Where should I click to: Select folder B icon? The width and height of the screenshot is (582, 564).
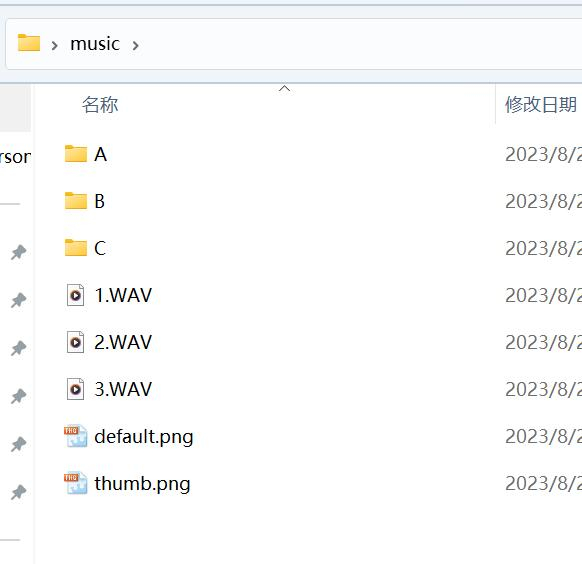click(76, 201)
